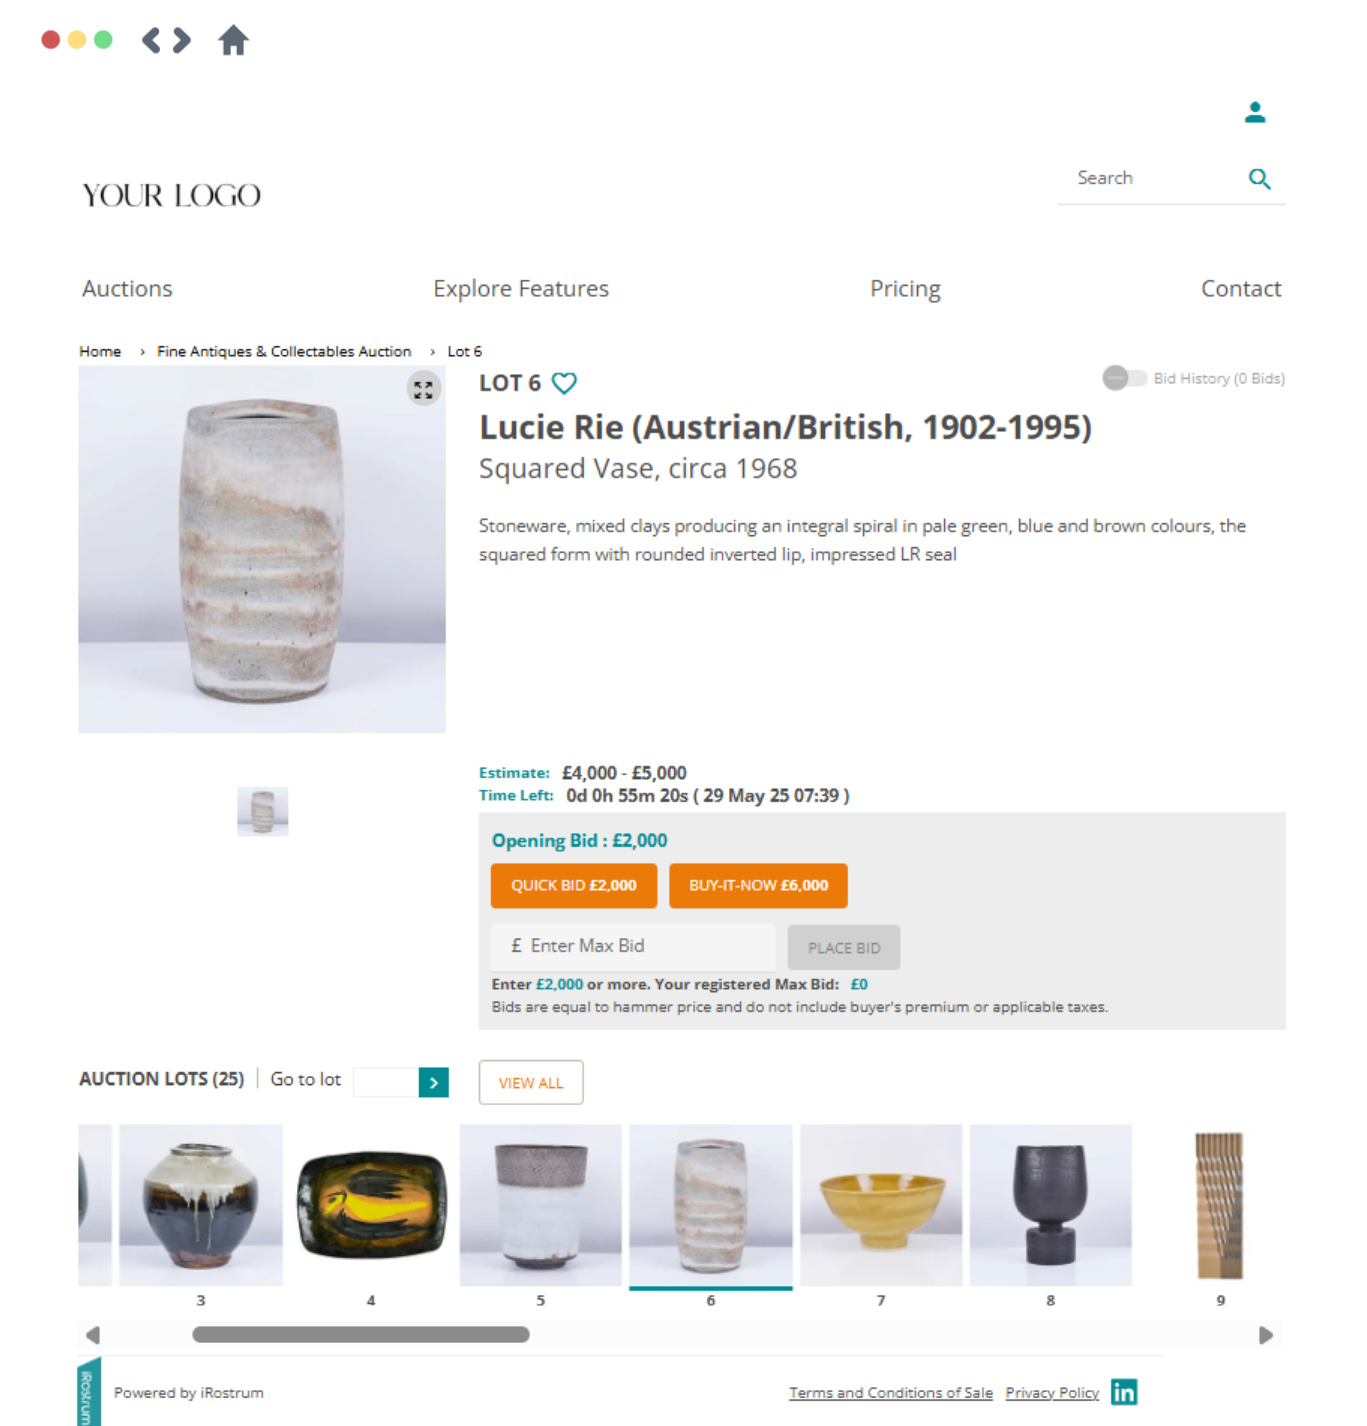Focus the Enter Max Bid field
This screenshot has height=1426, width=1367.
coord(633,946)
